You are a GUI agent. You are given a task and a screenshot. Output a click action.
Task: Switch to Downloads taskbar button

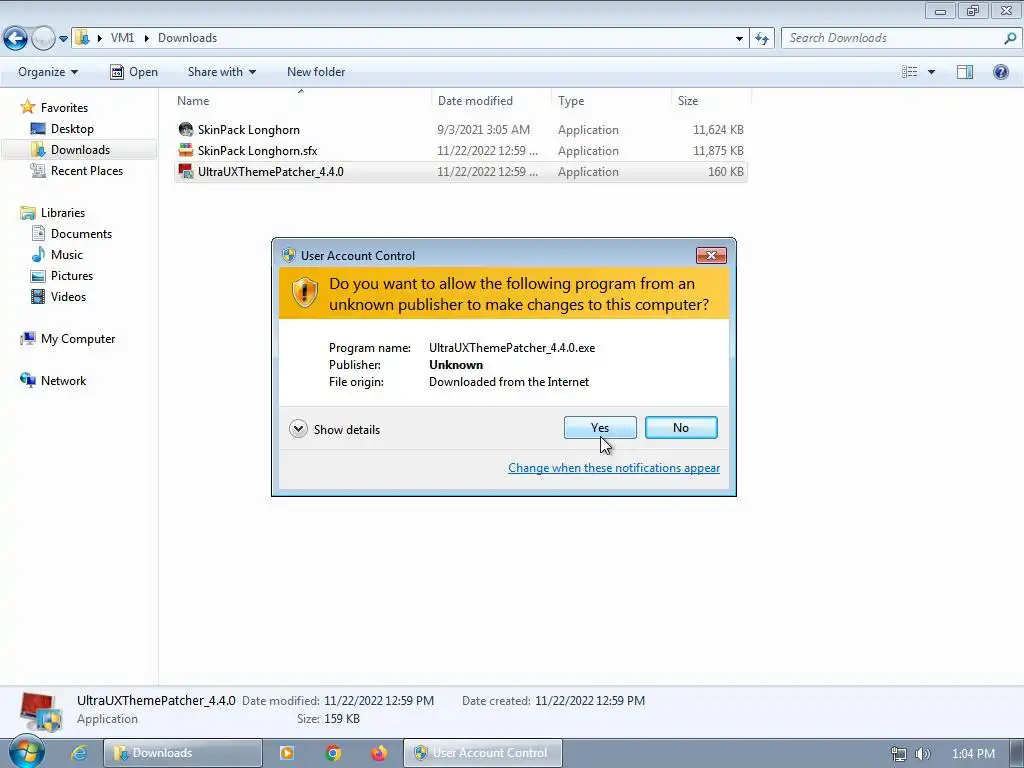(183, 753)
